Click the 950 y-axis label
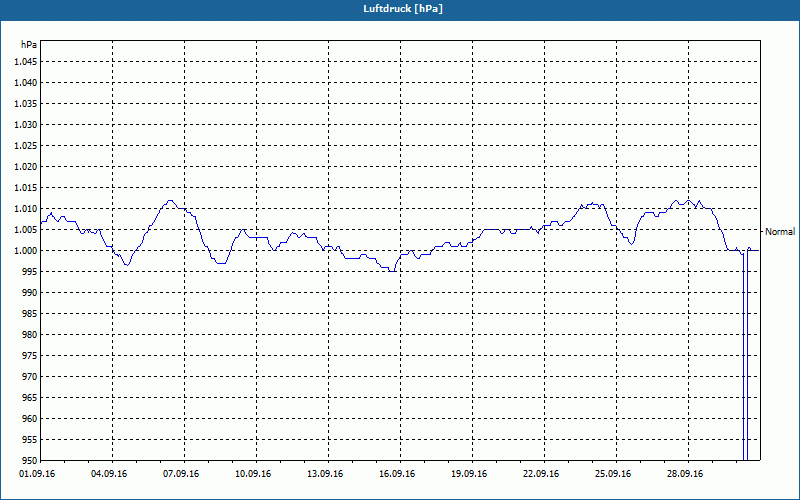The width and height of the screenshot is (800, 500). coord(30,460)
